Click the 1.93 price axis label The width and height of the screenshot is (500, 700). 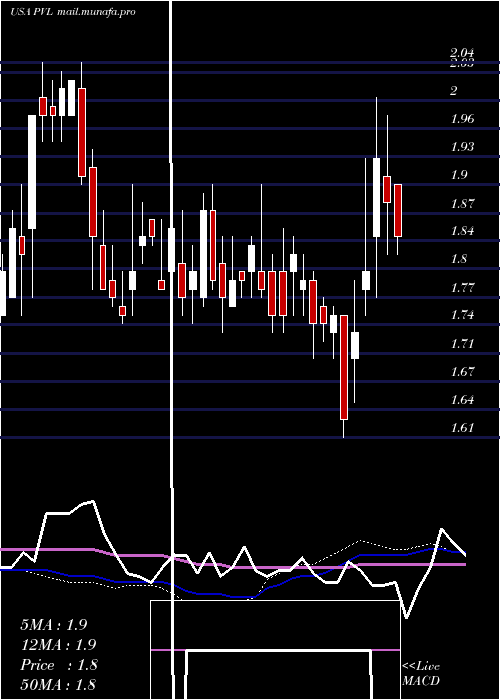click(462, 146)
